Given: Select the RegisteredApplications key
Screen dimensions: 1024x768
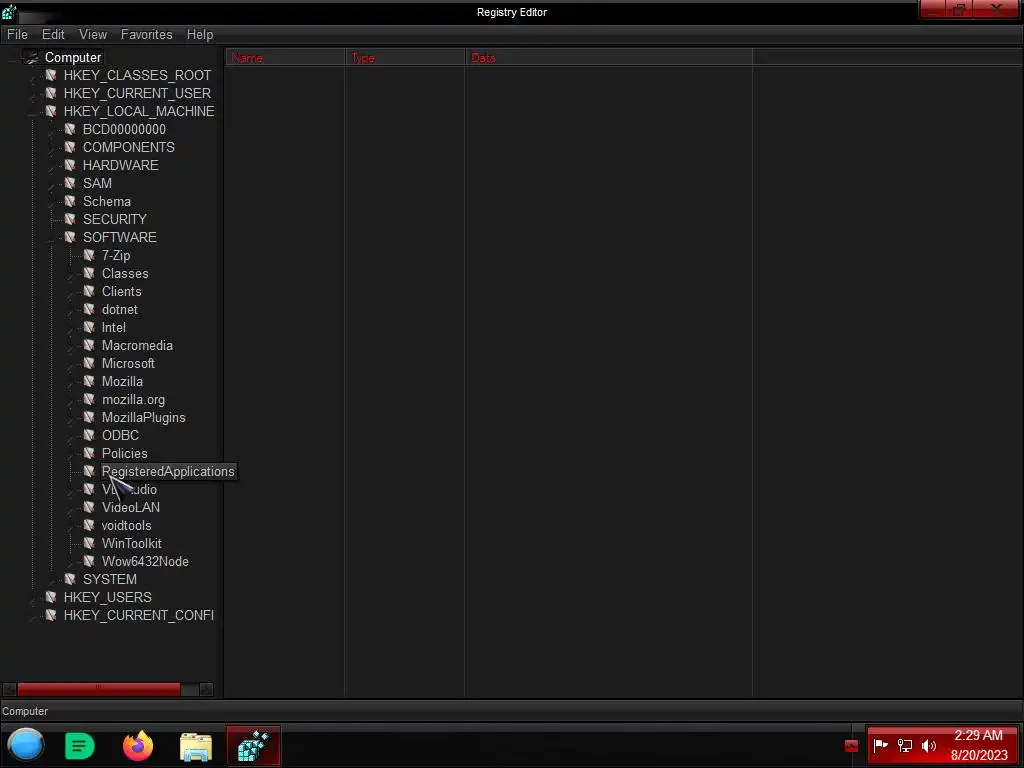Looking at the screenshot, I should click(x=168, y=472).
